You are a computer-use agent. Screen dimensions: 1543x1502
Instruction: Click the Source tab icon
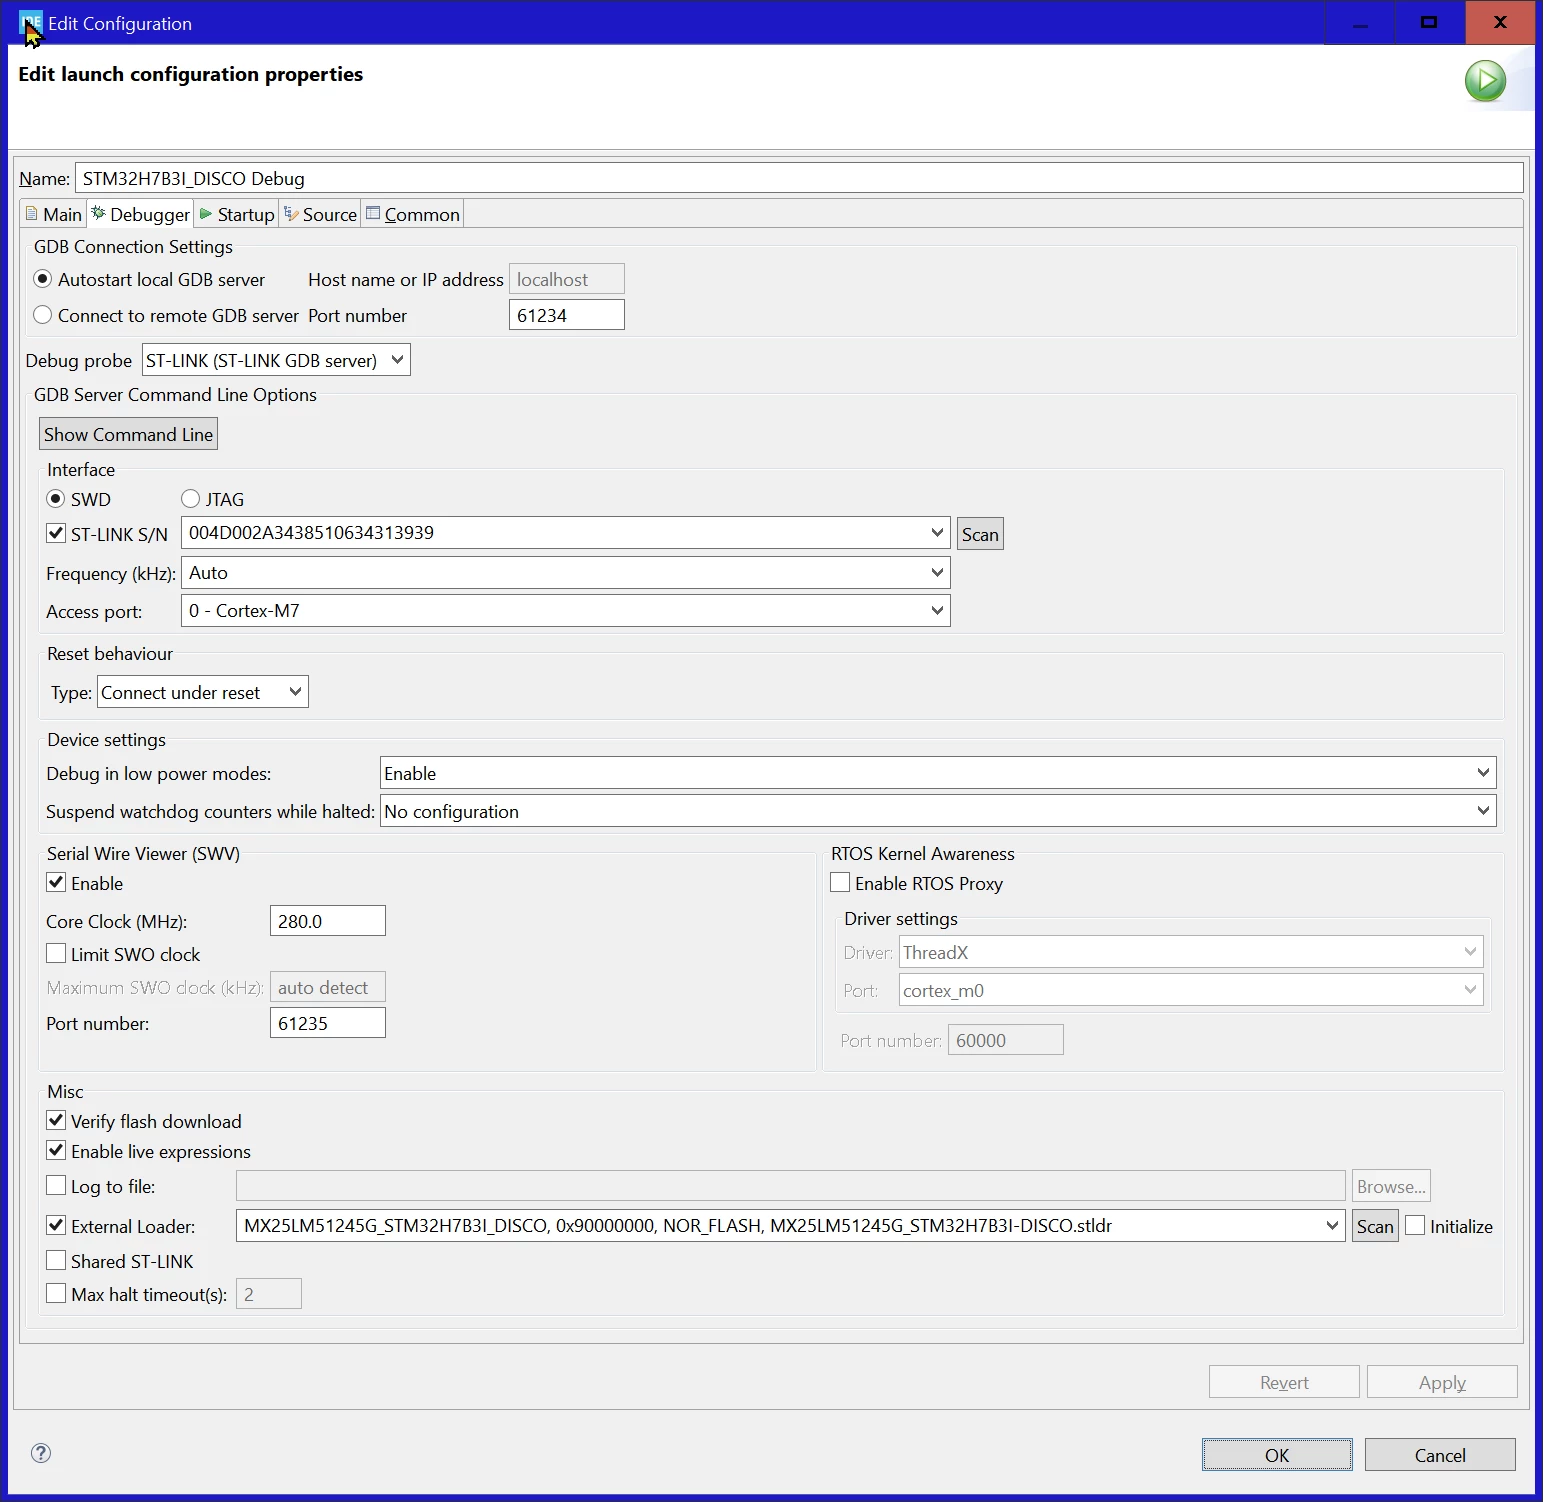[291, 214]
